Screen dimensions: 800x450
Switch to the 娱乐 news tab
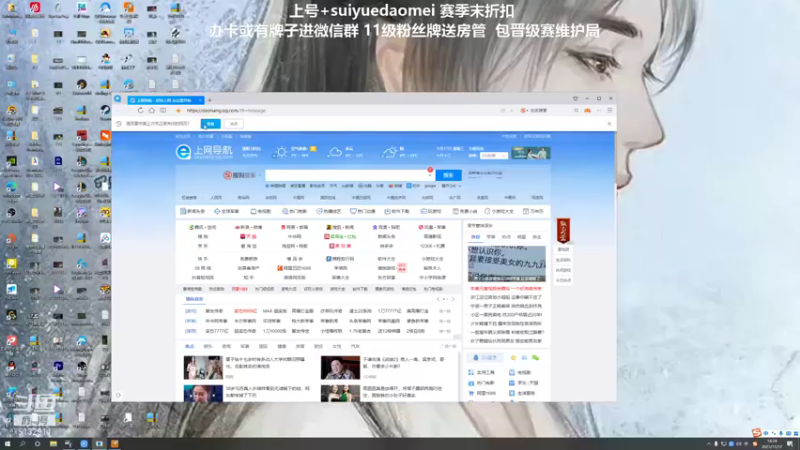point(208,346)
